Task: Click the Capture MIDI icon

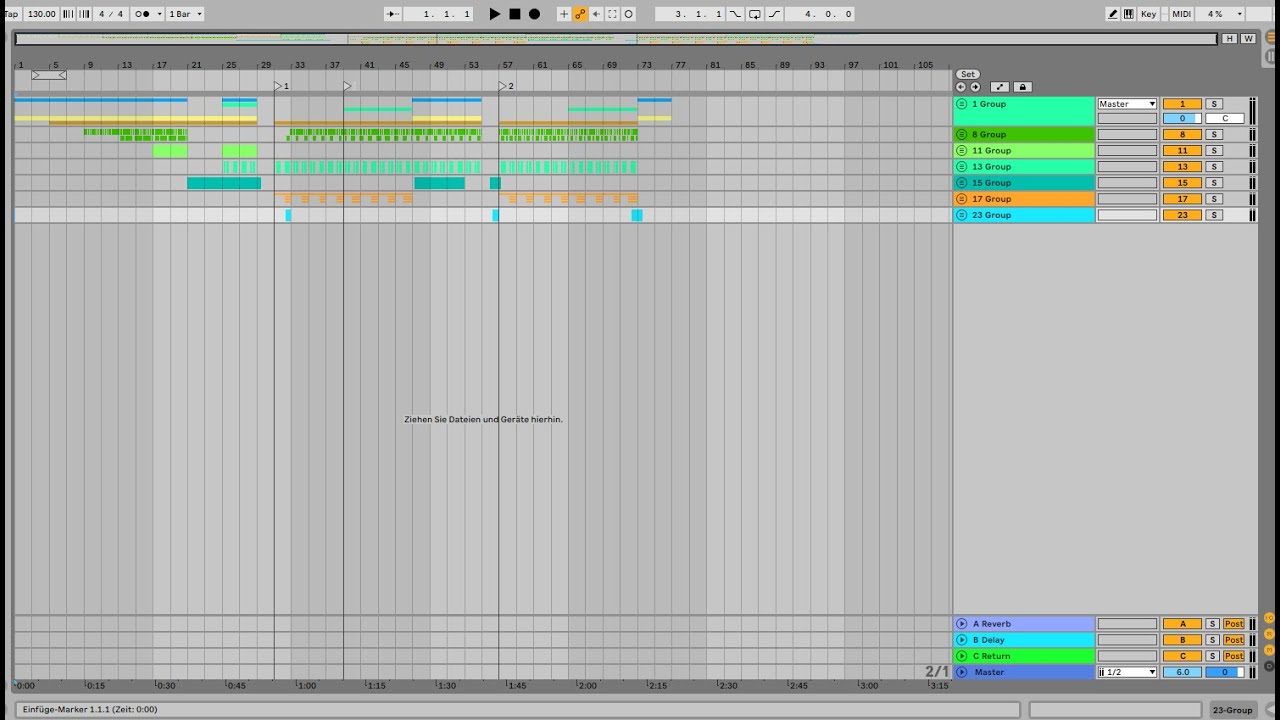Action: pyautogui.click(x=613, y=14)
